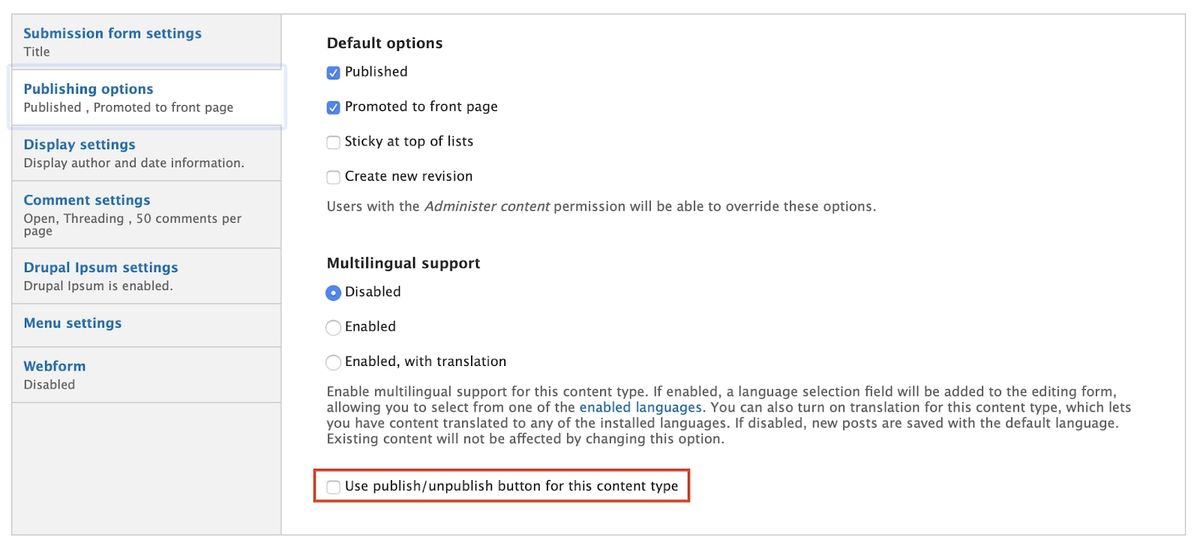Screen dimensions: 1200x549
Task: Enable the publish/unpublish button checkbox
Action: [x=334, y=487]
